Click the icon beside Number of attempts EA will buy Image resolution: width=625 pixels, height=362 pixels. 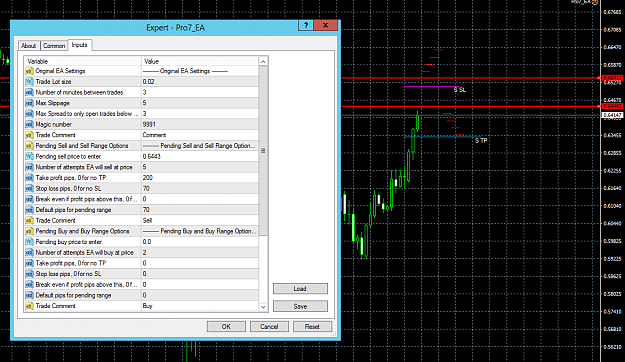pyautogui.click(x=29, y=253)
